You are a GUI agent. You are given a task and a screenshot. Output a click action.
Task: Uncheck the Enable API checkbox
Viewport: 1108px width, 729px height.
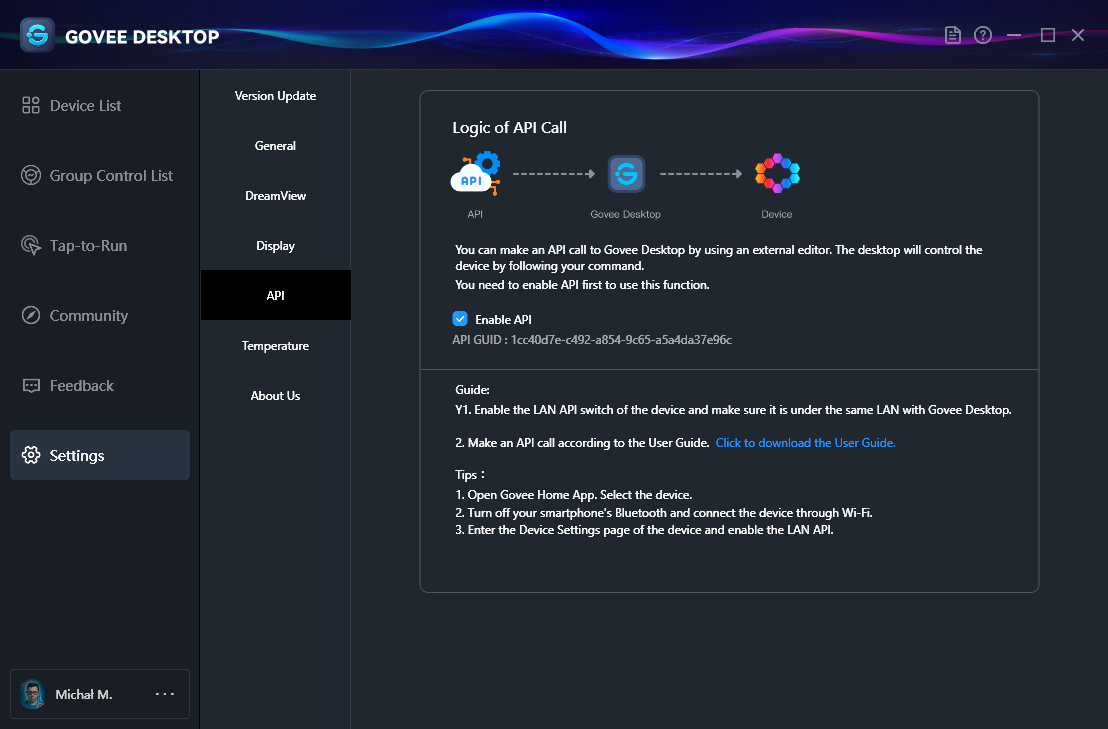coord(460,319)
